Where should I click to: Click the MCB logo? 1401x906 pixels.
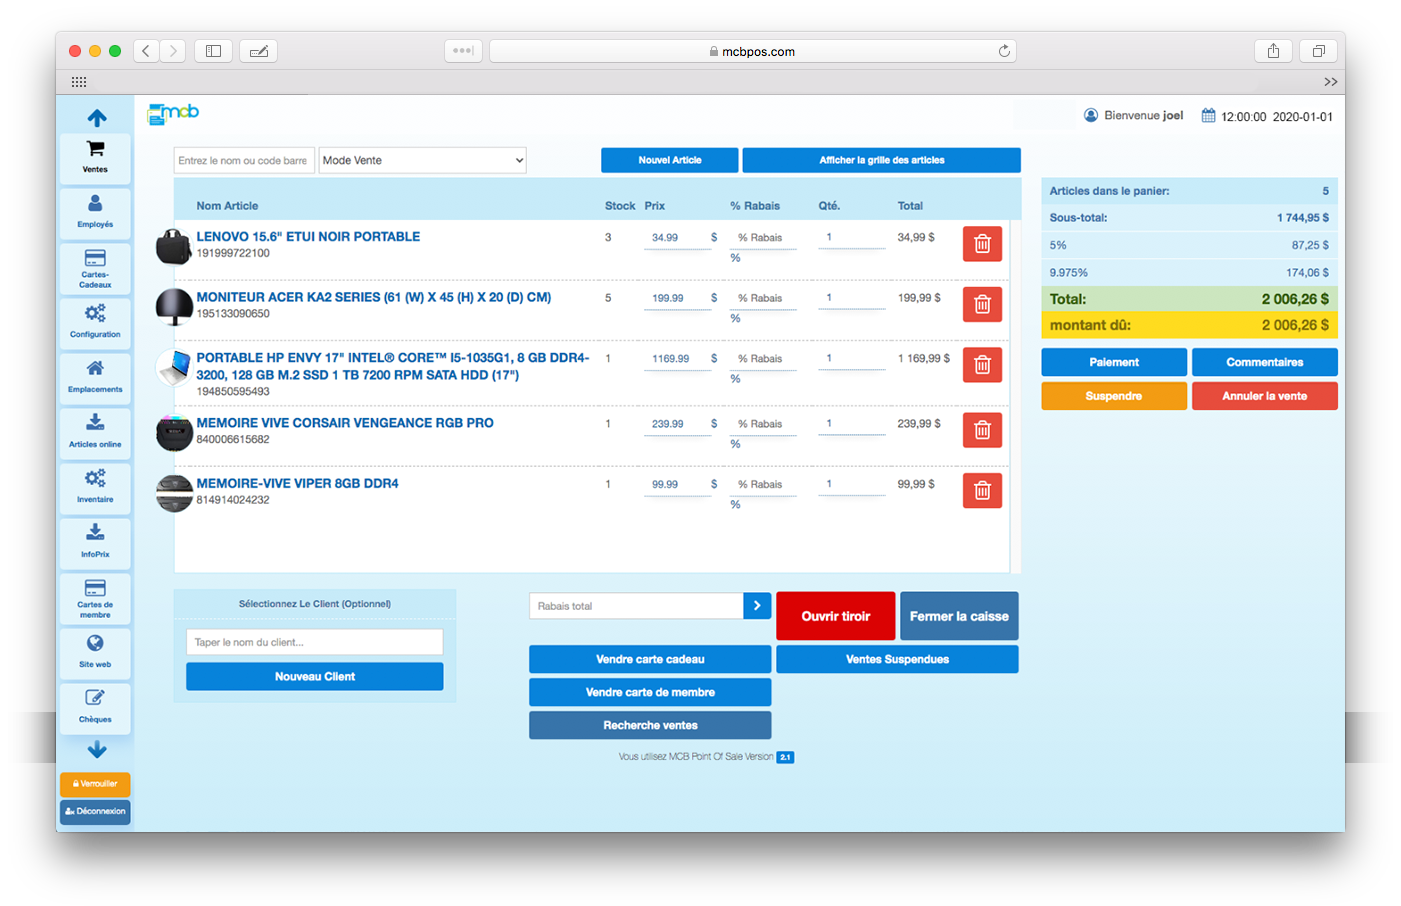coord(174,114)
